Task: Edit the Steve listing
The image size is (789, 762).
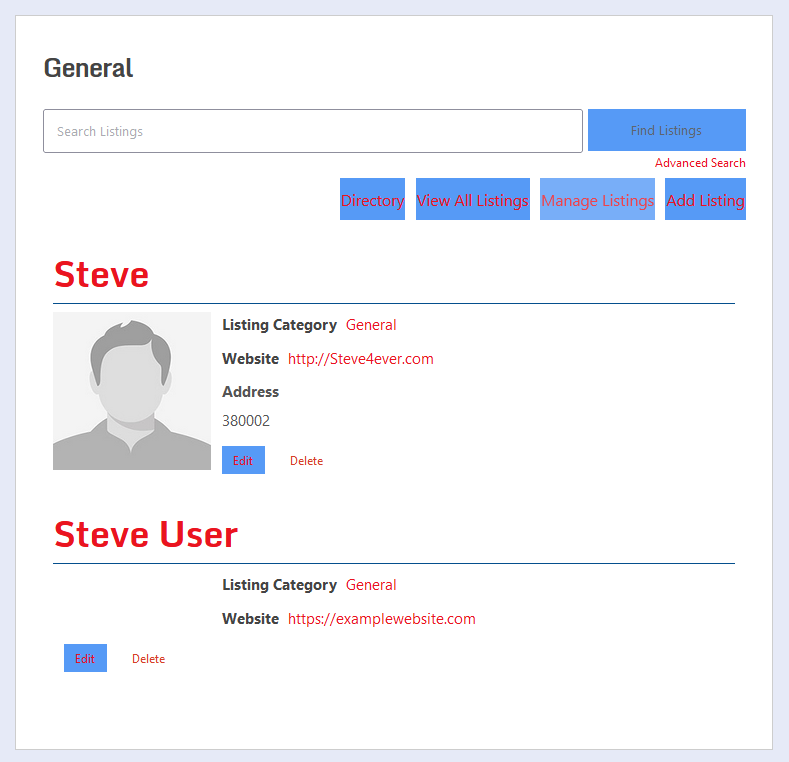Action: click(243, 460)
